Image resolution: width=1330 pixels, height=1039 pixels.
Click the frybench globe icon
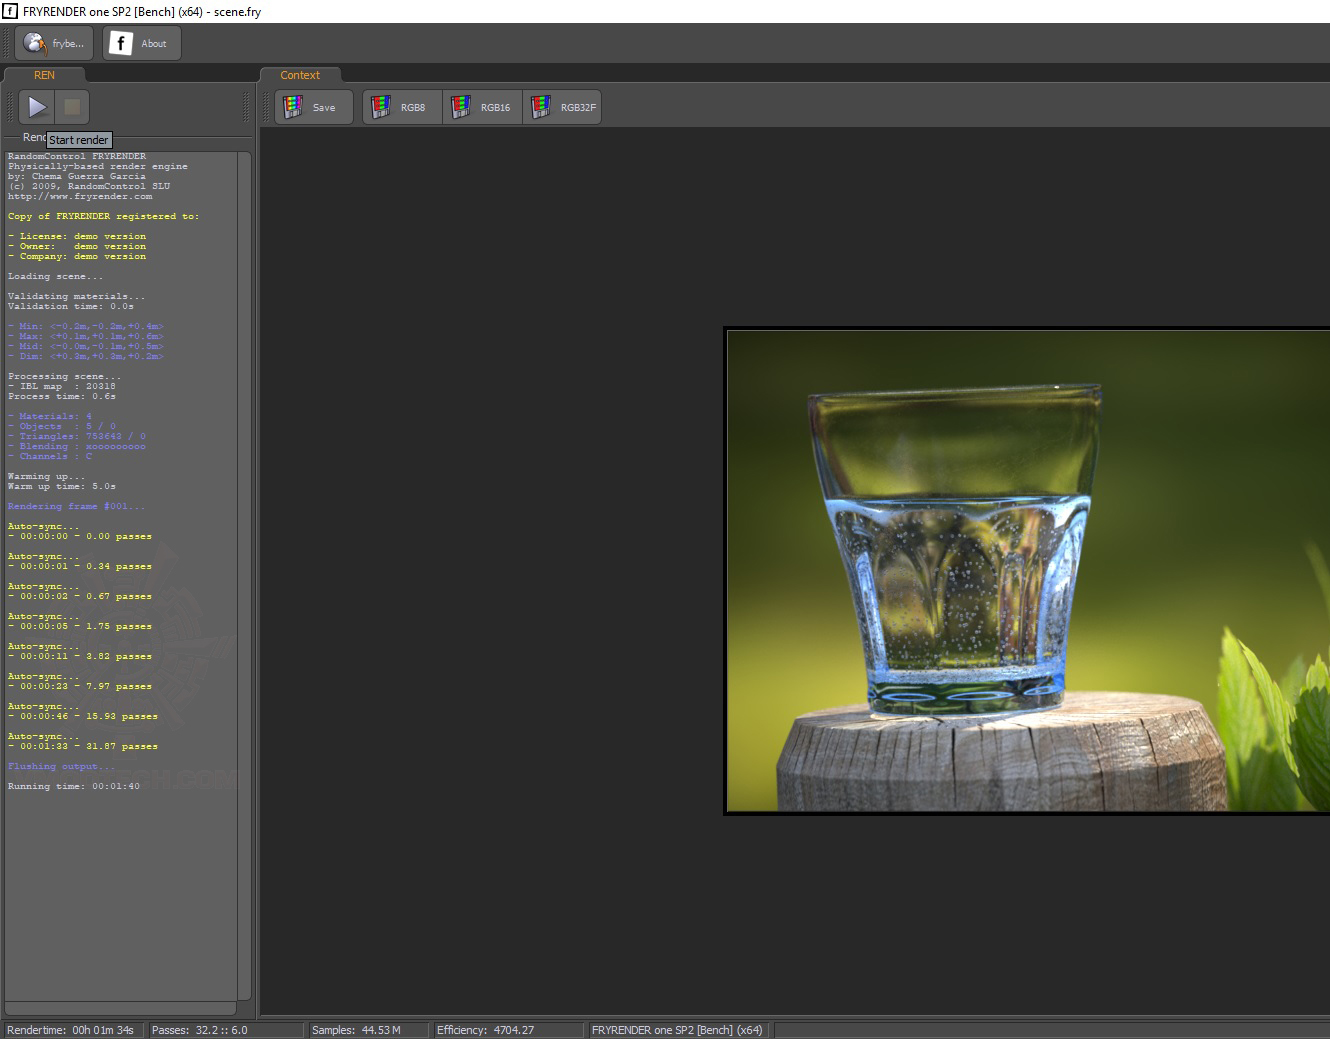[36, 43]
